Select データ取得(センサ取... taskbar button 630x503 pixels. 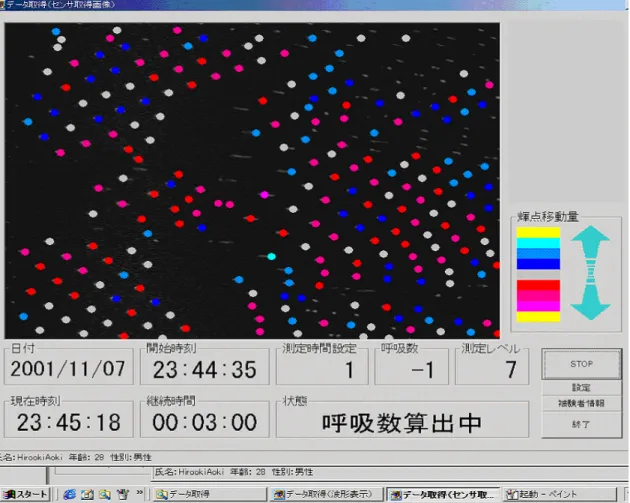coord(443,494)
